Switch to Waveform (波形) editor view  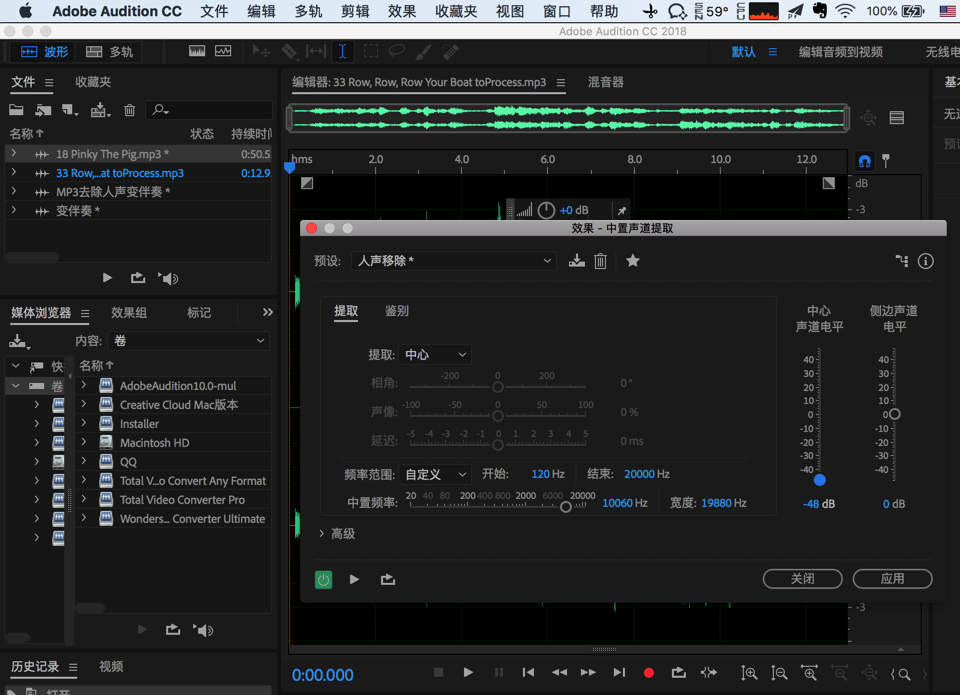tap(44, 52)
